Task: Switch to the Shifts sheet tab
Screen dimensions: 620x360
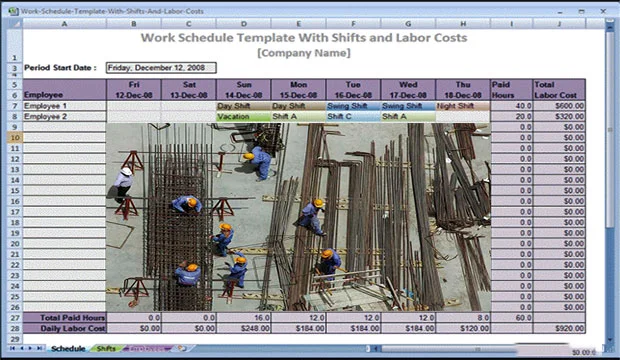Action: pos(106,348)
